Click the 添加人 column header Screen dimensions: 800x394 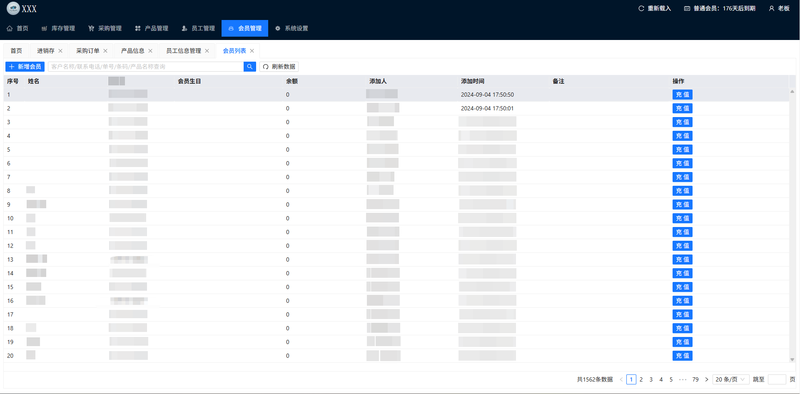[x=378, y=81]
